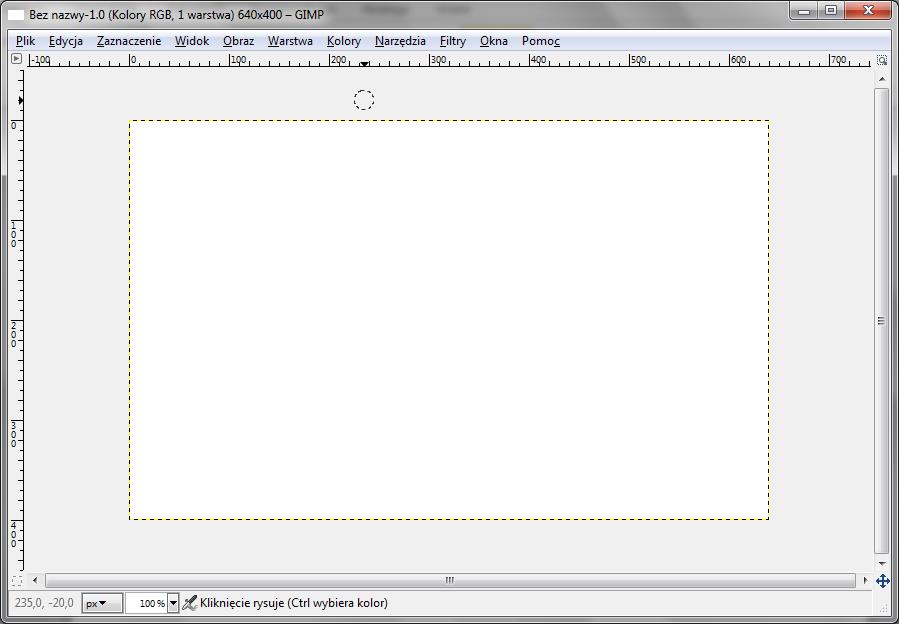Click the paintbrush tool icon in status bar
The height and width of the screenshot is (624, 899).
tap(189, 603)
